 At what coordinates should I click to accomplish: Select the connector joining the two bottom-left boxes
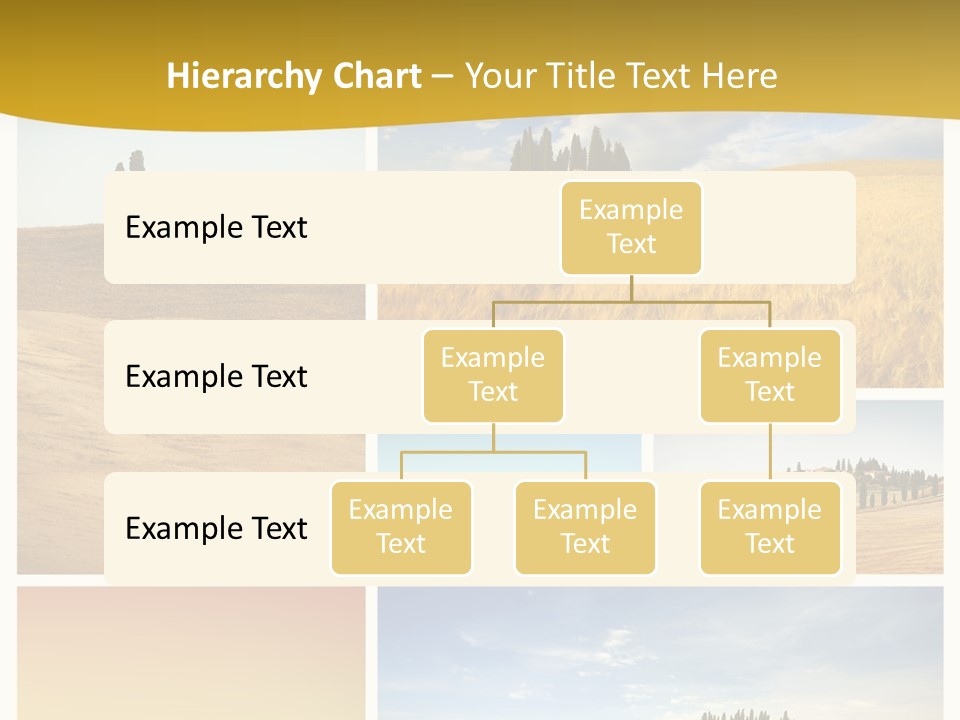tap(493, 452)
